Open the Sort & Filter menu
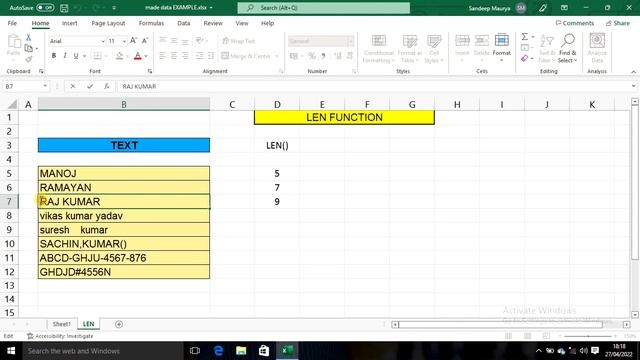640x360 pixels. tap(547, 49)
